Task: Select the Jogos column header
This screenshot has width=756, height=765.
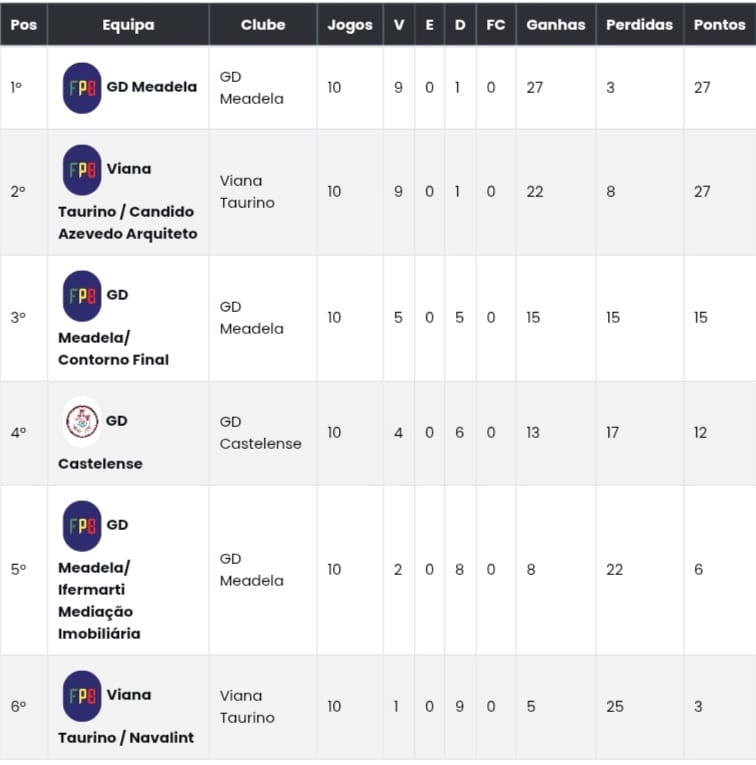Action: coord(350,25)
